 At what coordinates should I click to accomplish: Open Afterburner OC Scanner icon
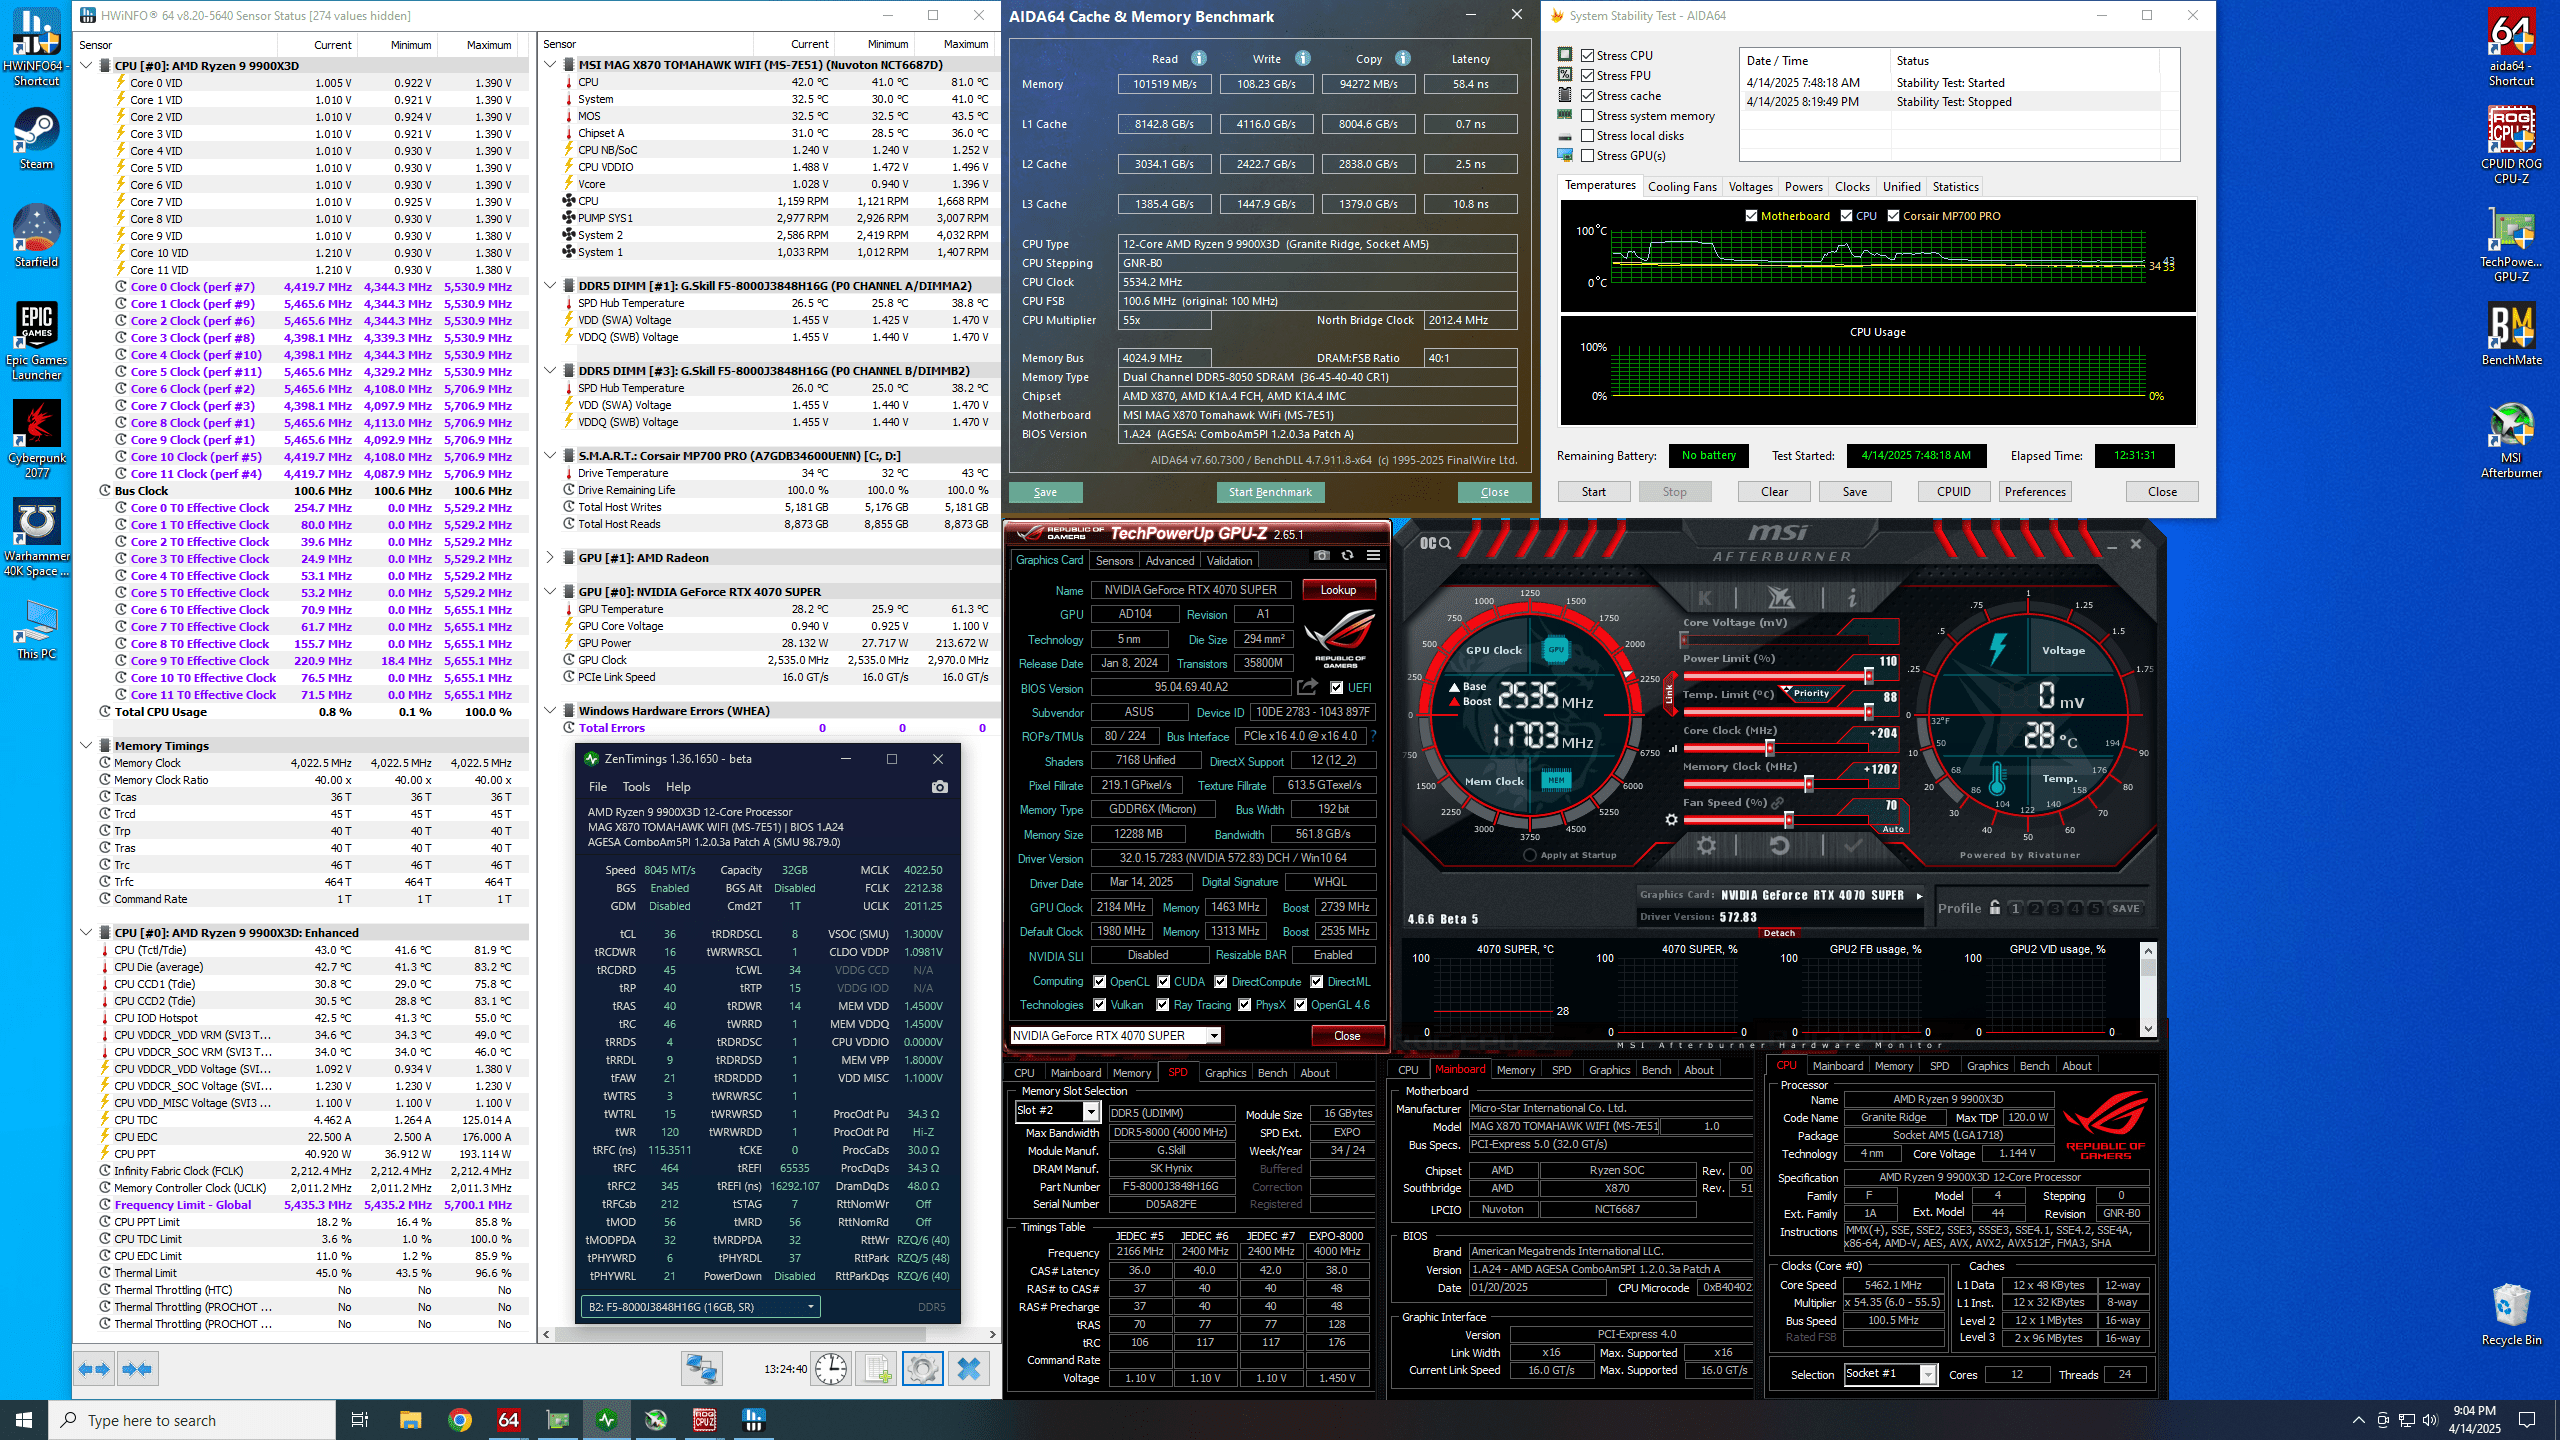1436,543
